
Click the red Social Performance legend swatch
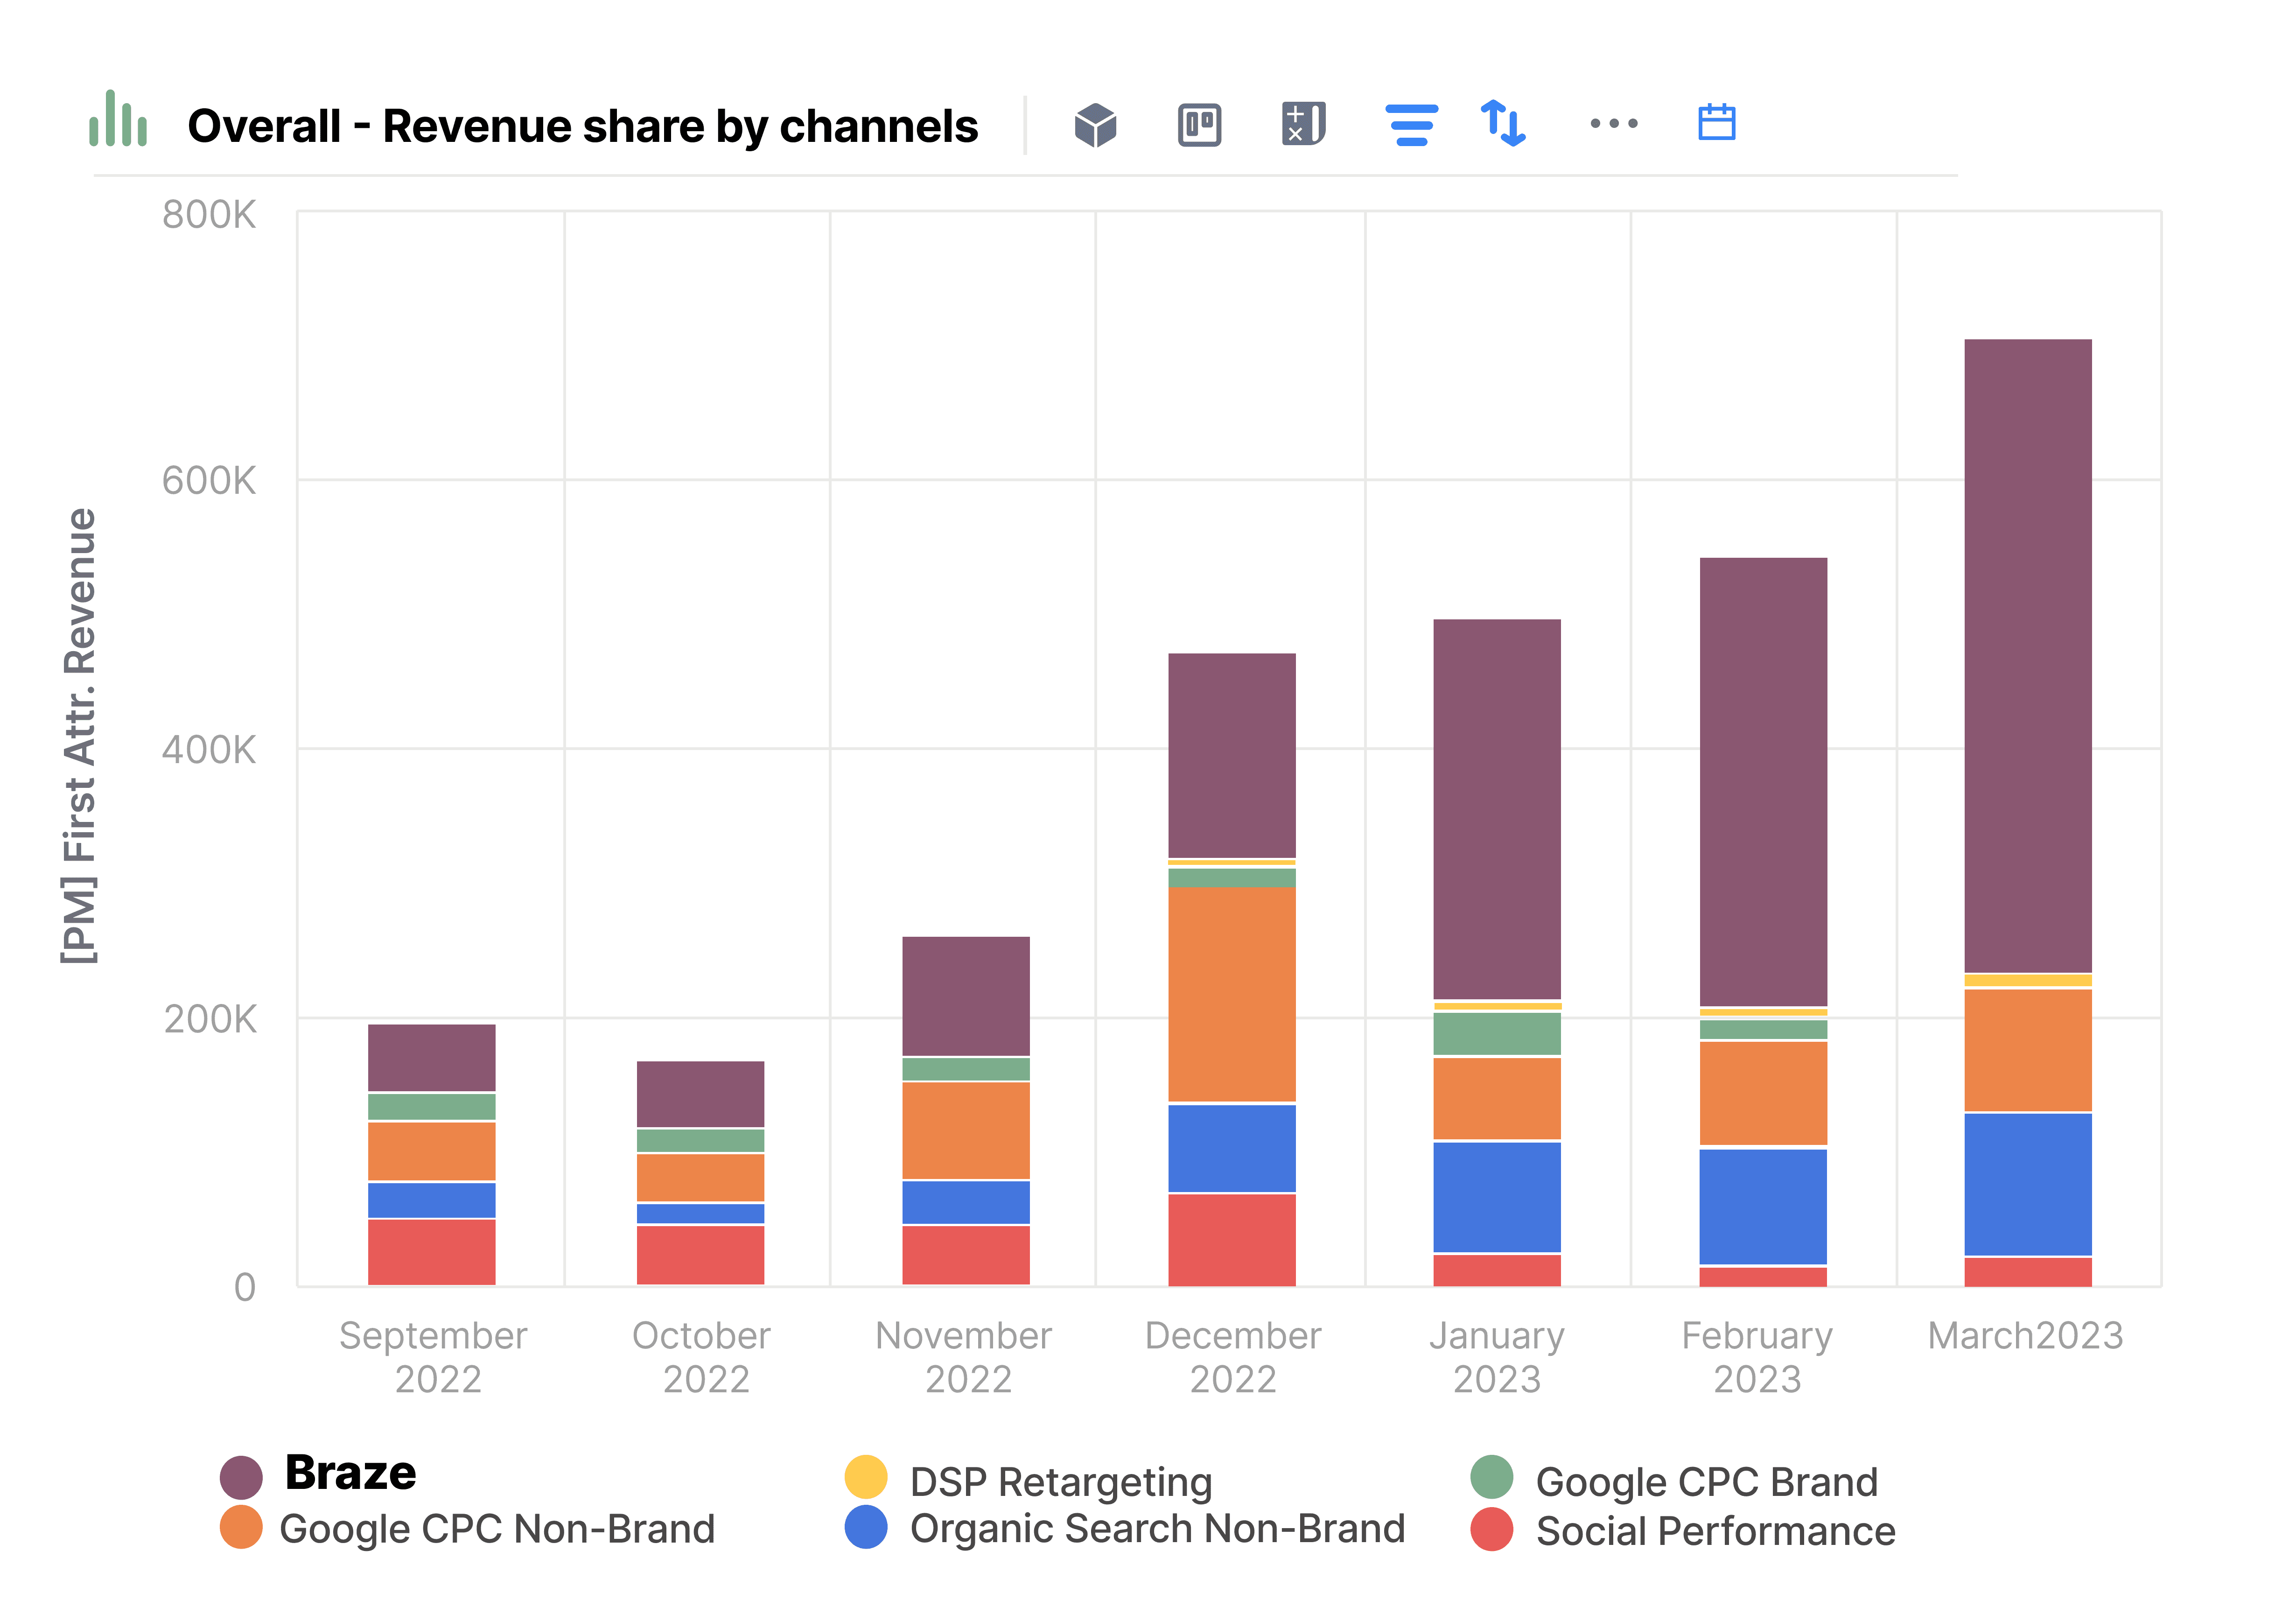tap(1491, 1530)
